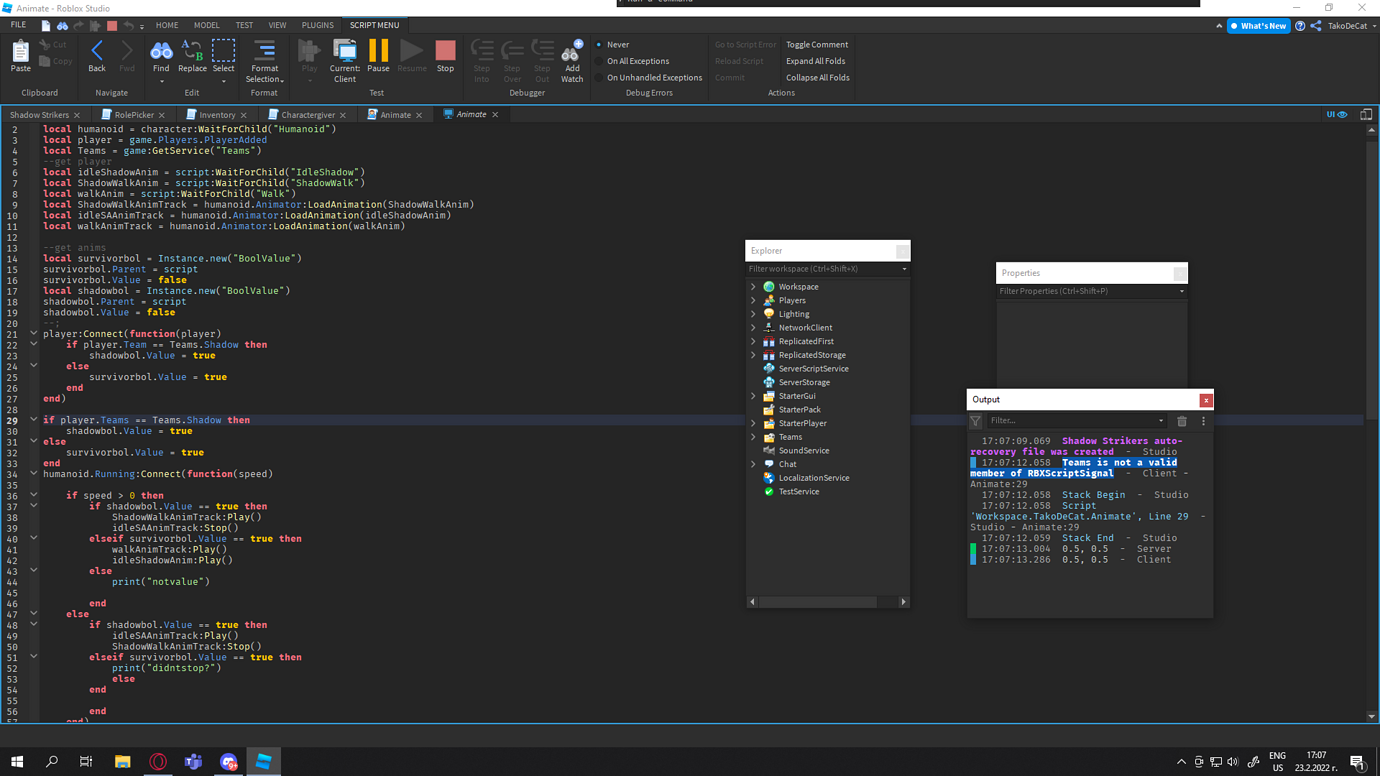Click the What's New button

(1258, 26)
